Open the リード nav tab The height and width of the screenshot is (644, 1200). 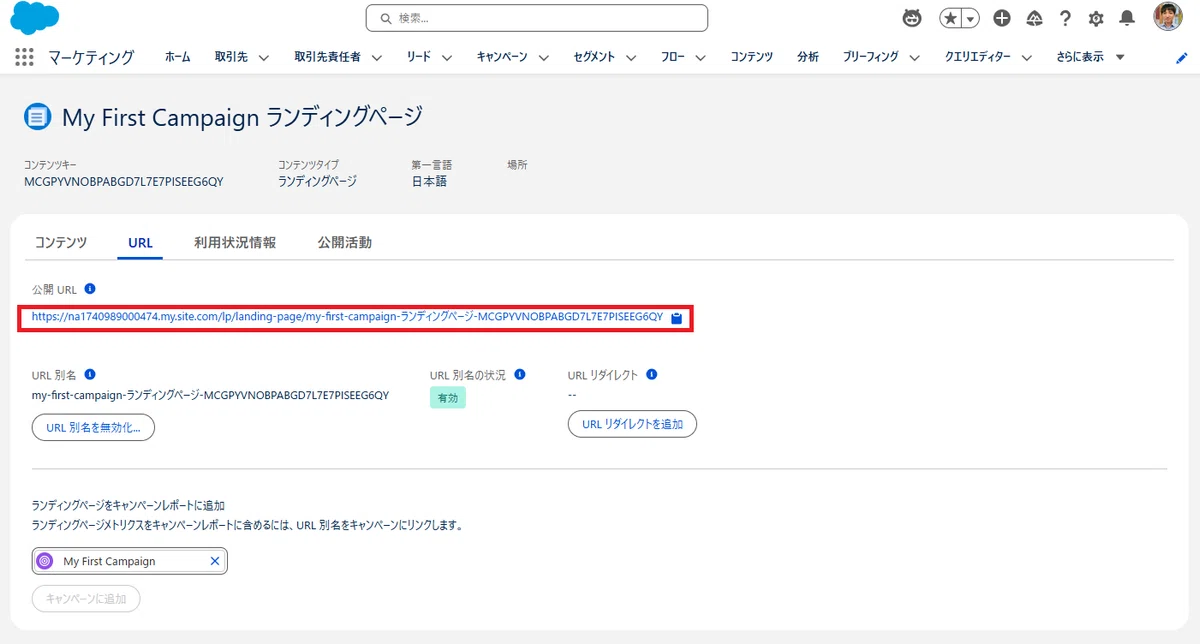[419, 57]
